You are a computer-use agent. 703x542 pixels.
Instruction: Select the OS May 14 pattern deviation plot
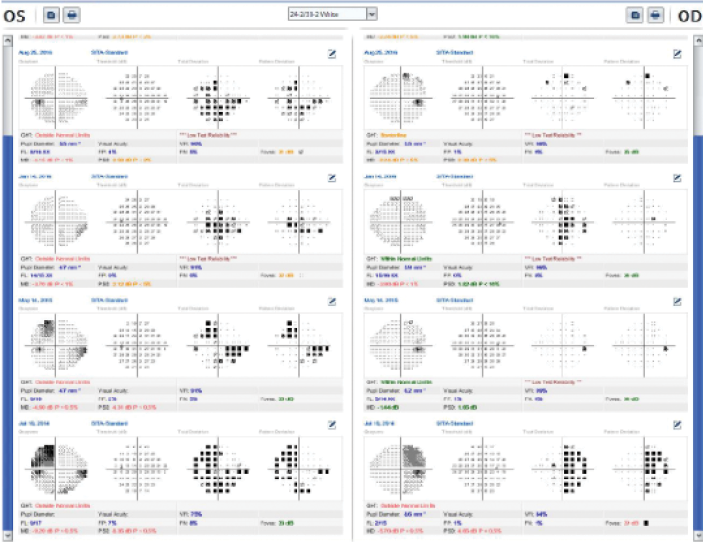299,345
